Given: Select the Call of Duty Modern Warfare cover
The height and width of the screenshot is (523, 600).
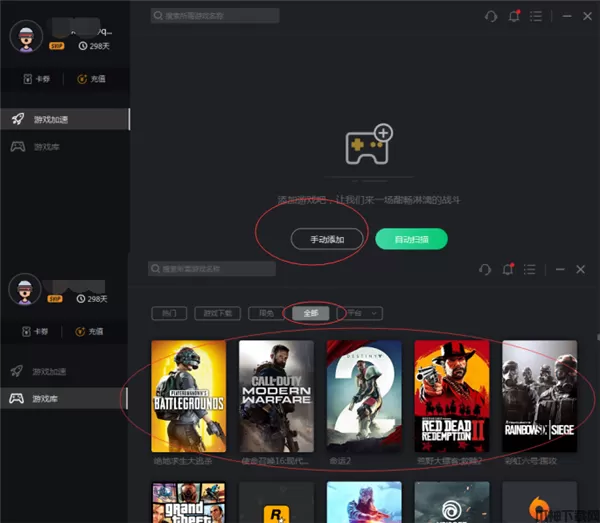Looking at the screenshot, I should 276,396.
